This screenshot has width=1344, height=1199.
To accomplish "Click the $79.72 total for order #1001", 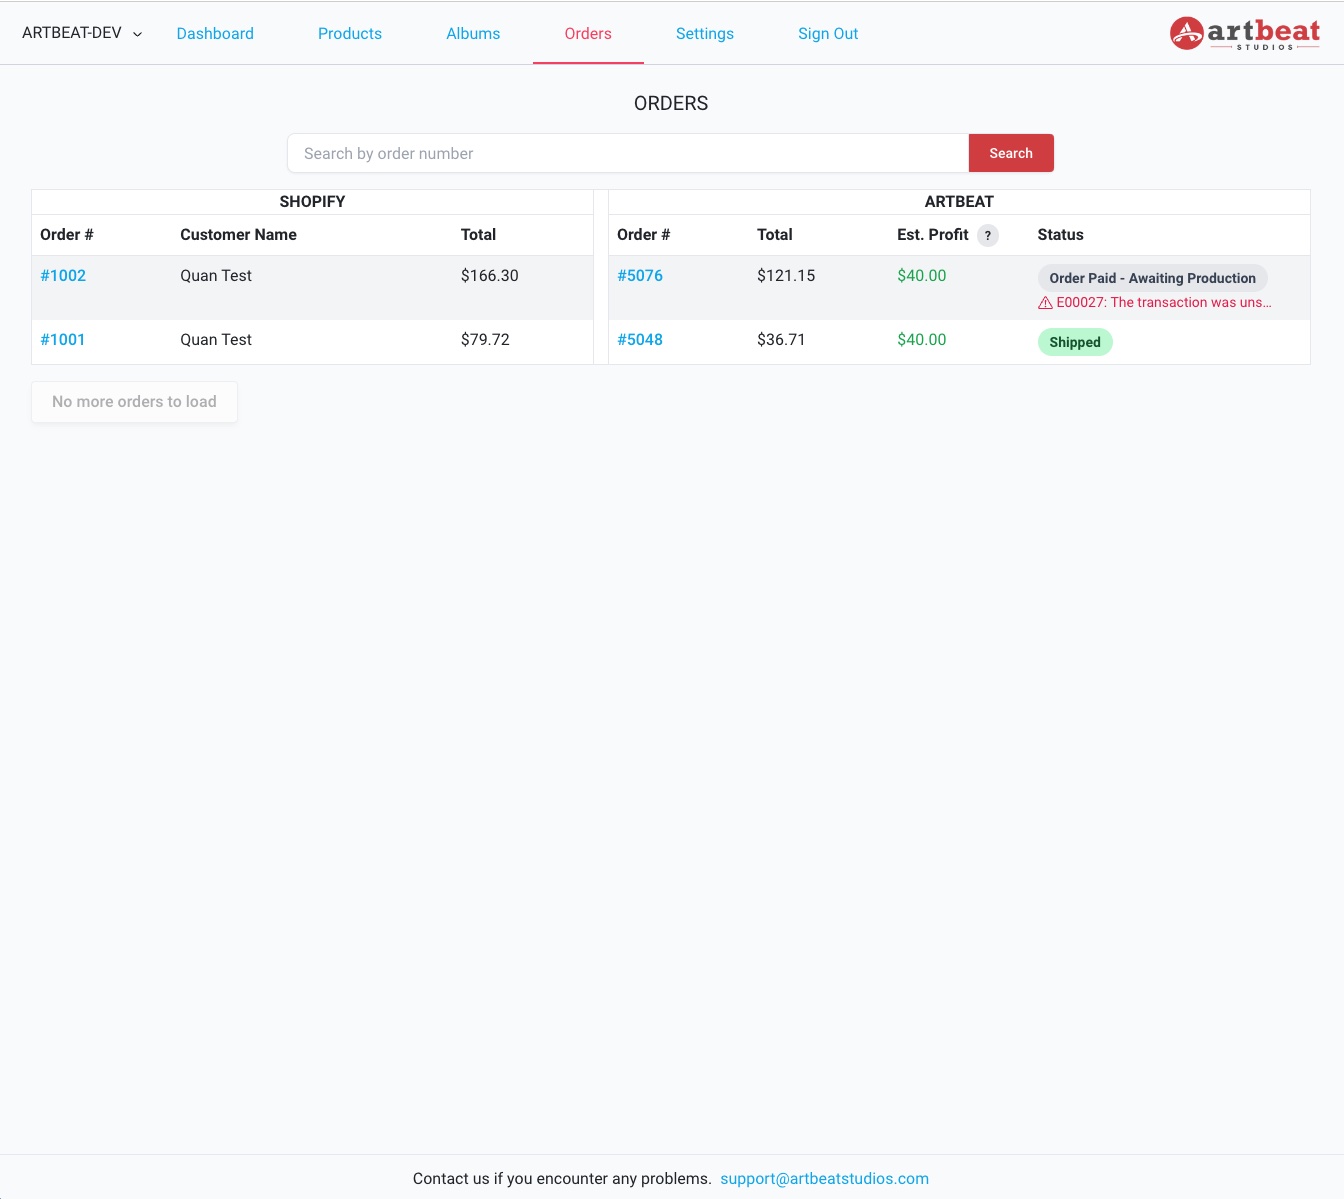I will click(485, 340).
